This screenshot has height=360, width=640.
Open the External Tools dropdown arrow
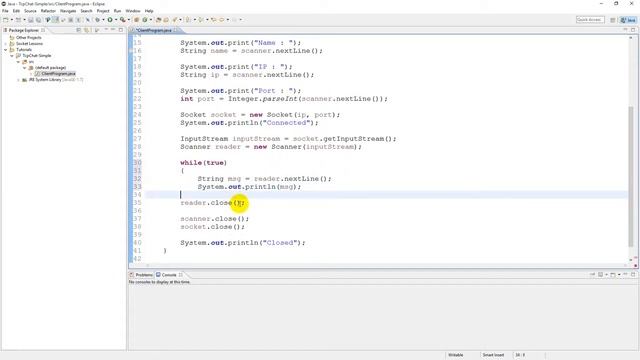click(128, 20)
